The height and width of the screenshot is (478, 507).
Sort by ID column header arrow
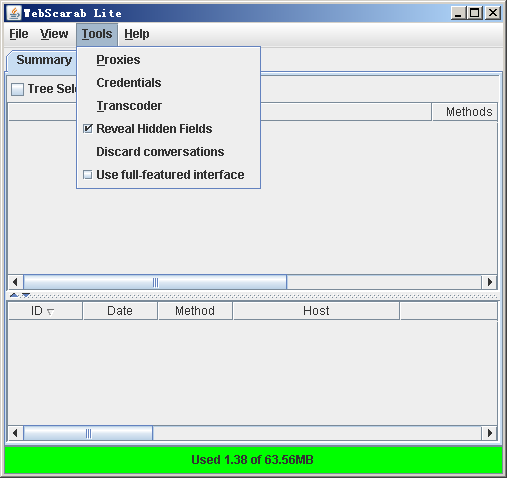click(x=51, y=312)
